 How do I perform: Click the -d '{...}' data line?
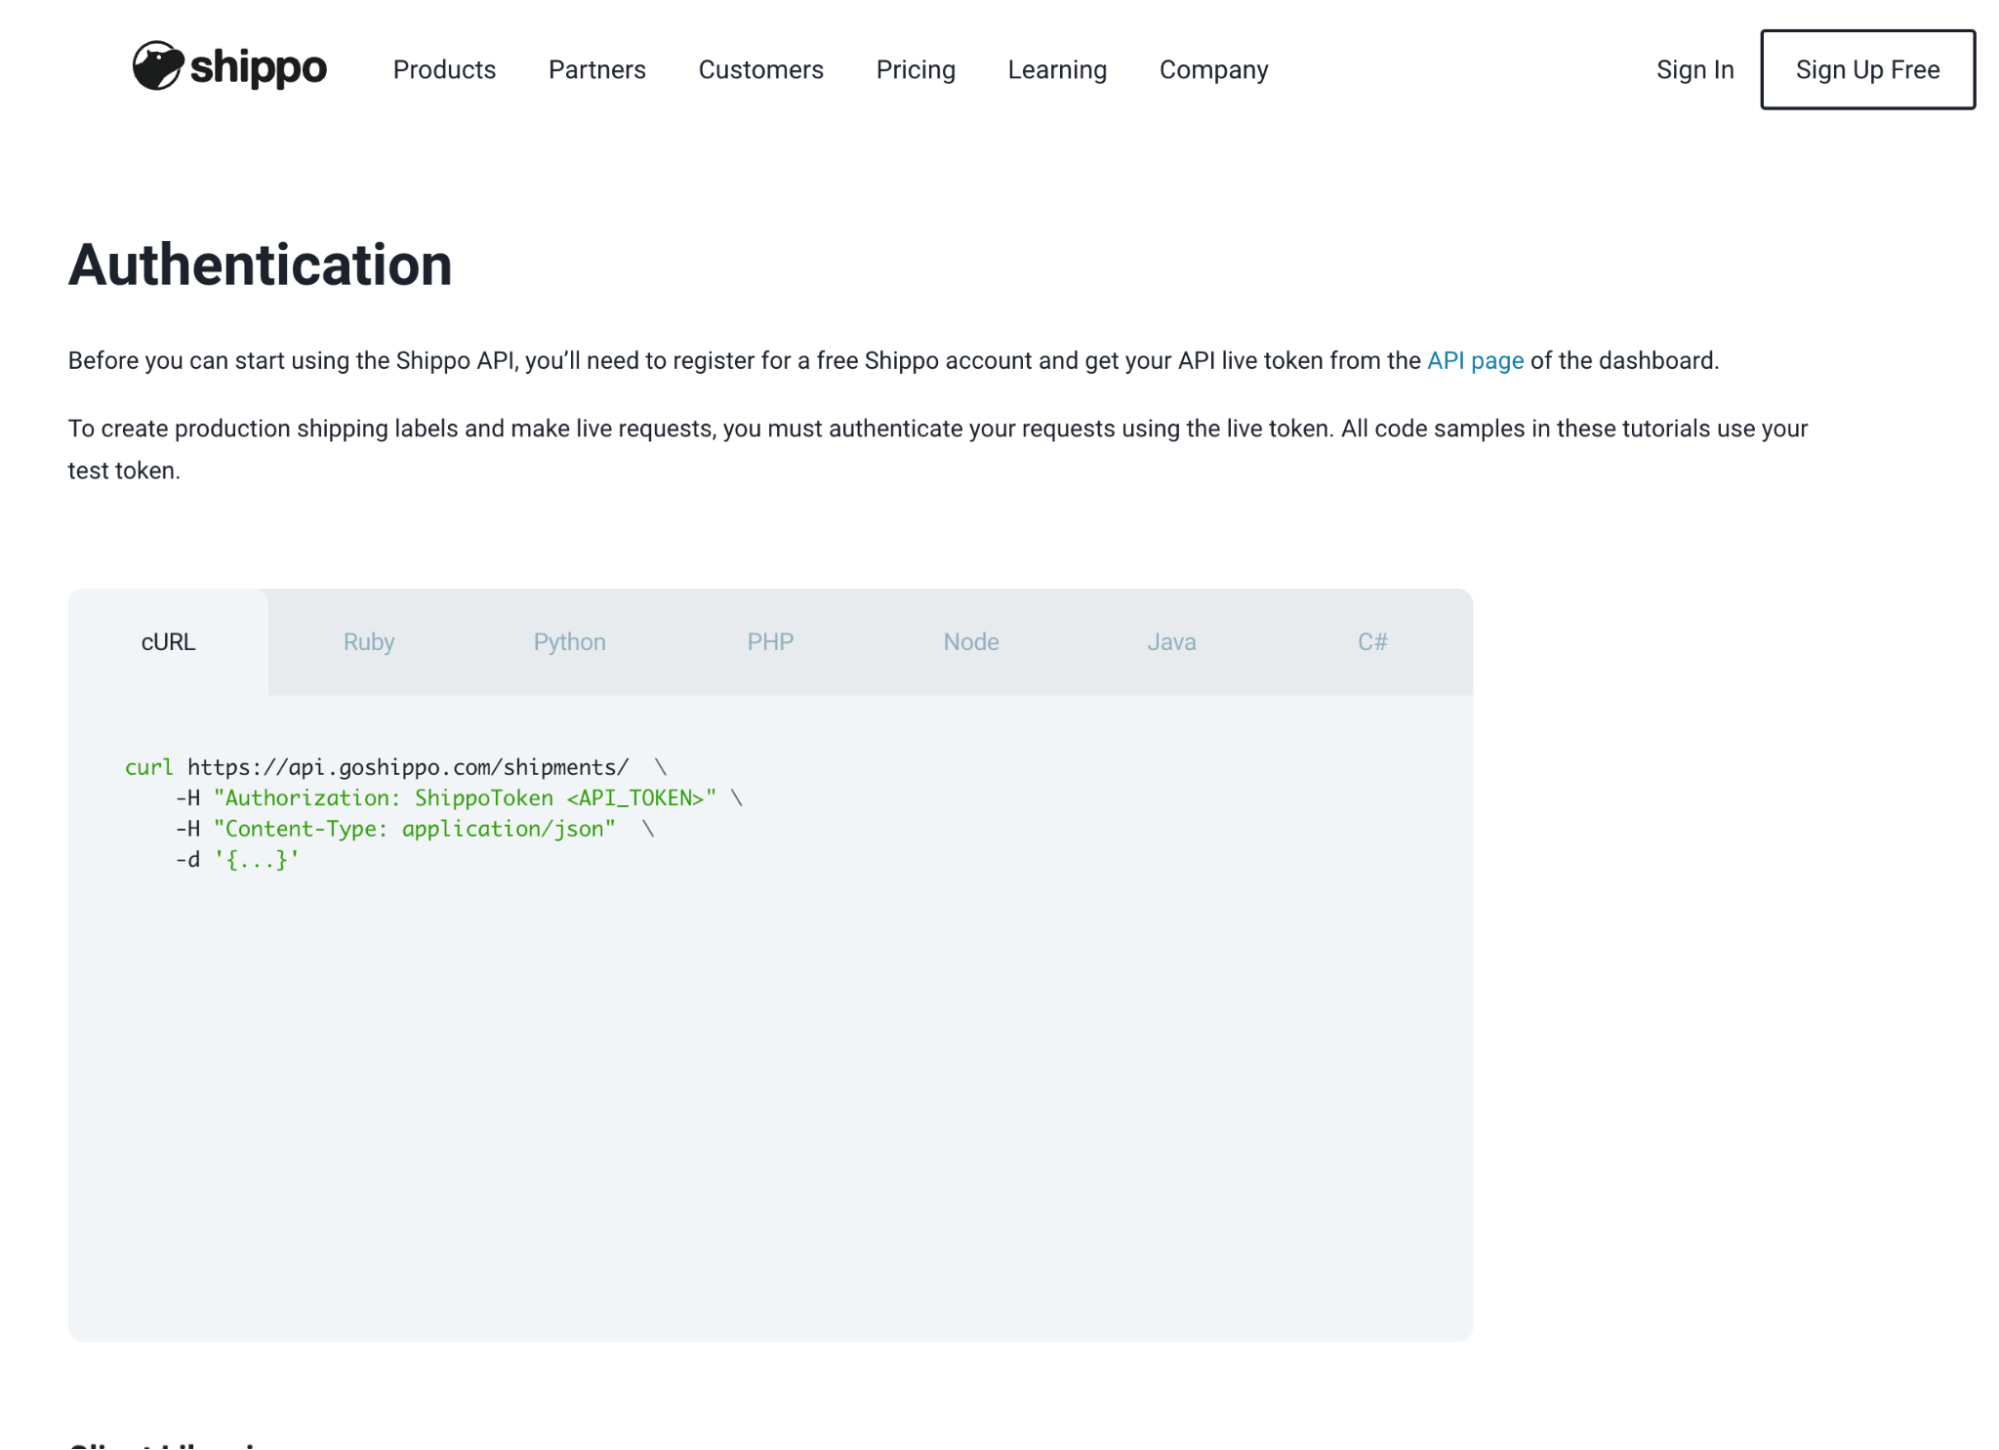coord(237,860)
